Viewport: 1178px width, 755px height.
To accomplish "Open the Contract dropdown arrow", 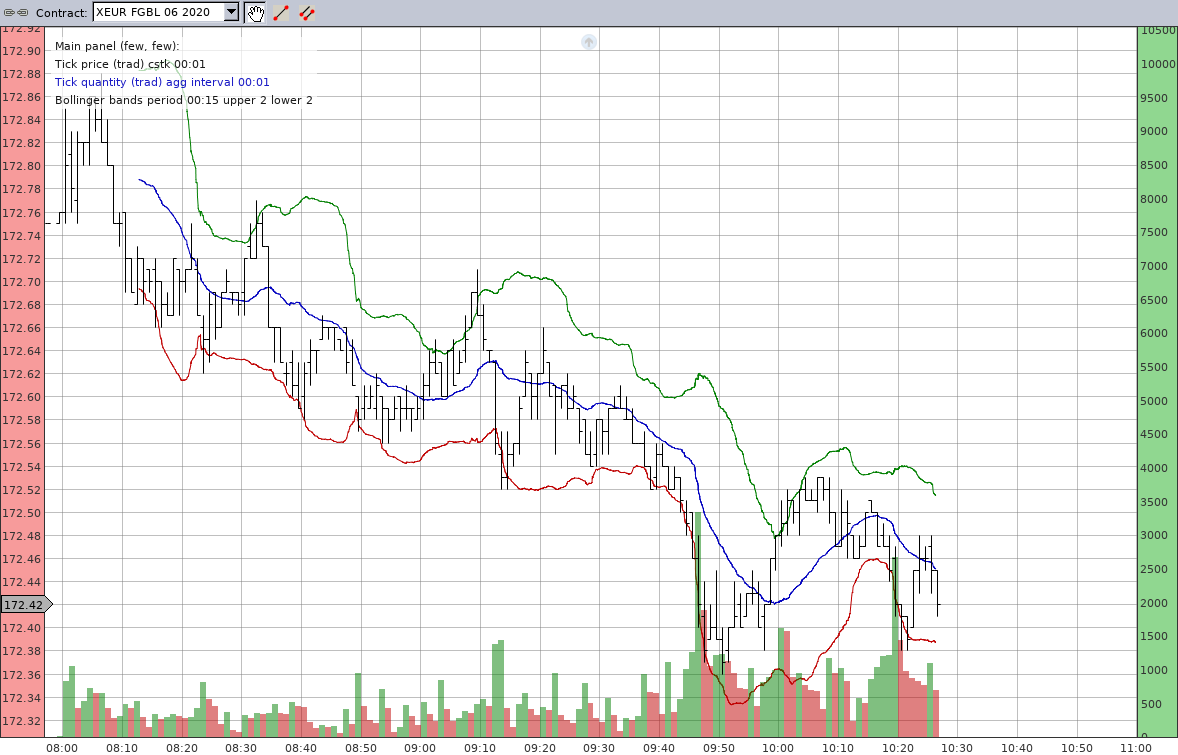I will click(x=231, y=12).
